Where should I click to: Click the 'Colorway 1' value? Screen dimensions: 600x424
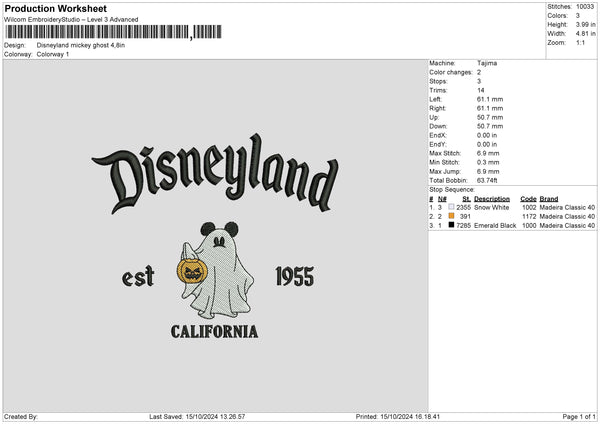point(53,54)
